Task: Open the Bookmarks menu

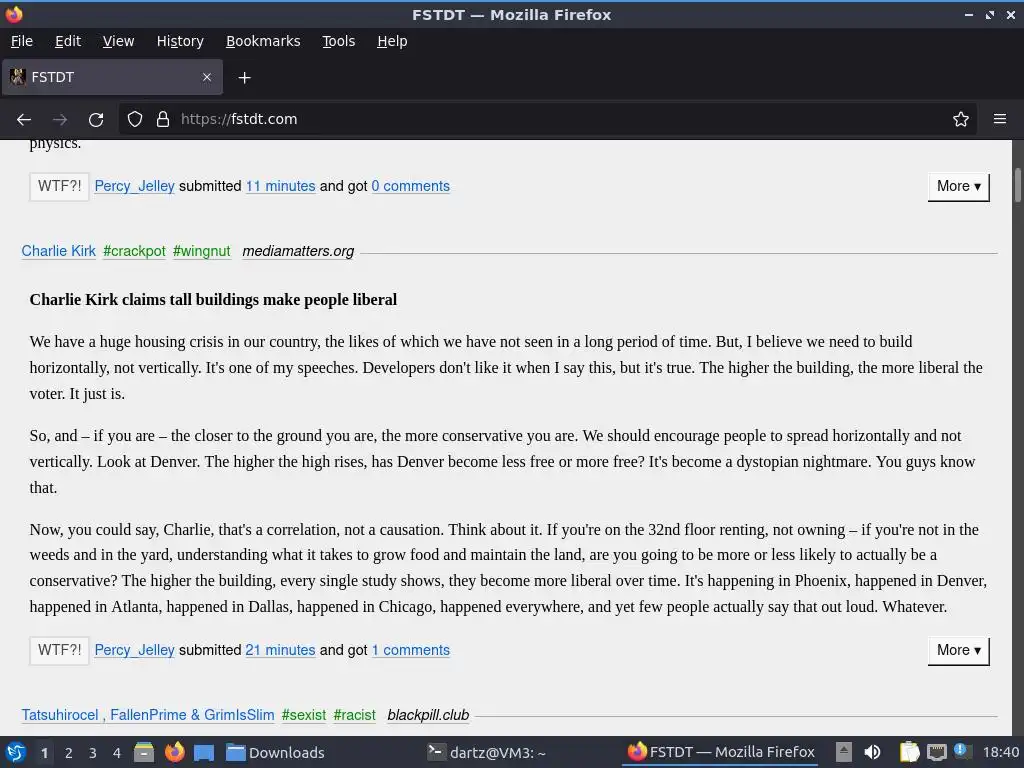Action: point(263,41)
